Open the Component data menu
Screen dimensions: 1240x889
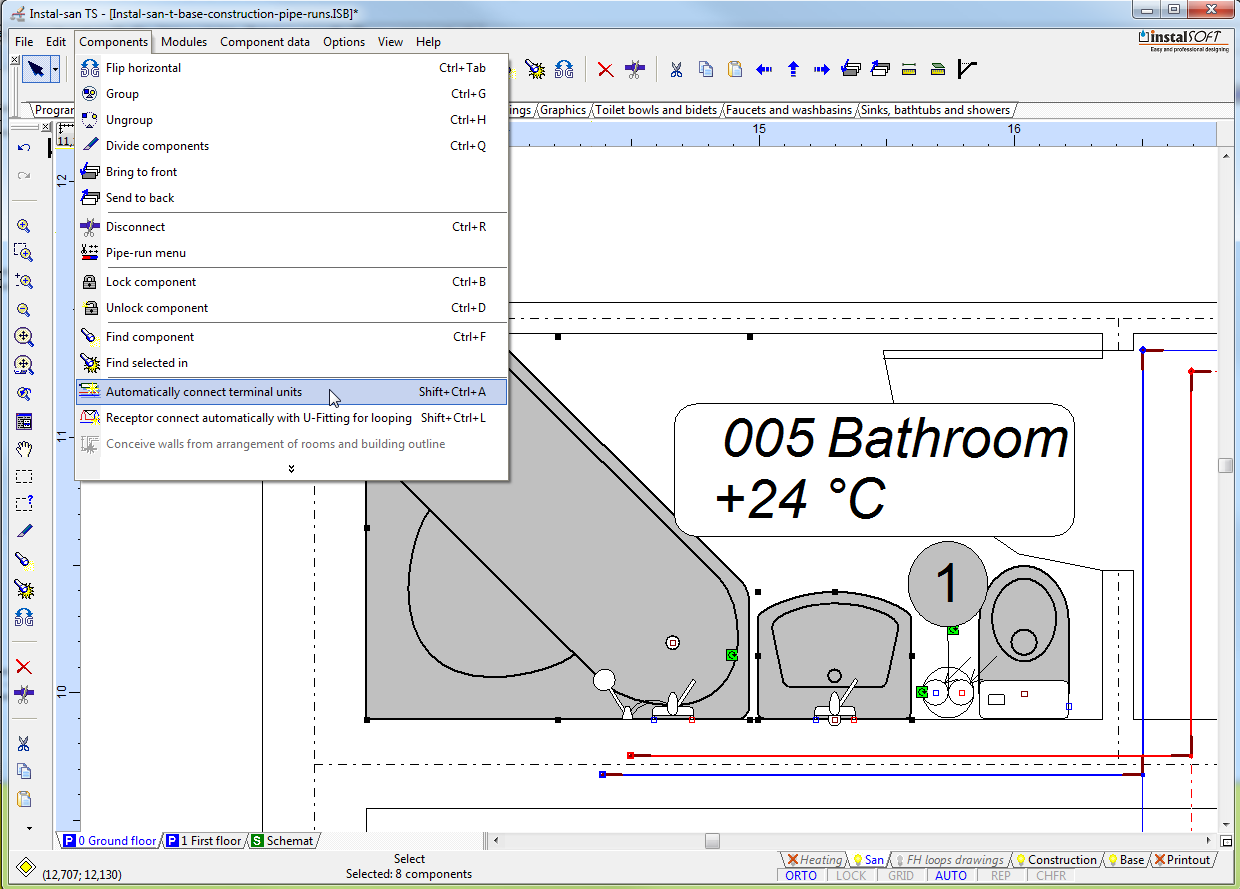pos(265,42)
